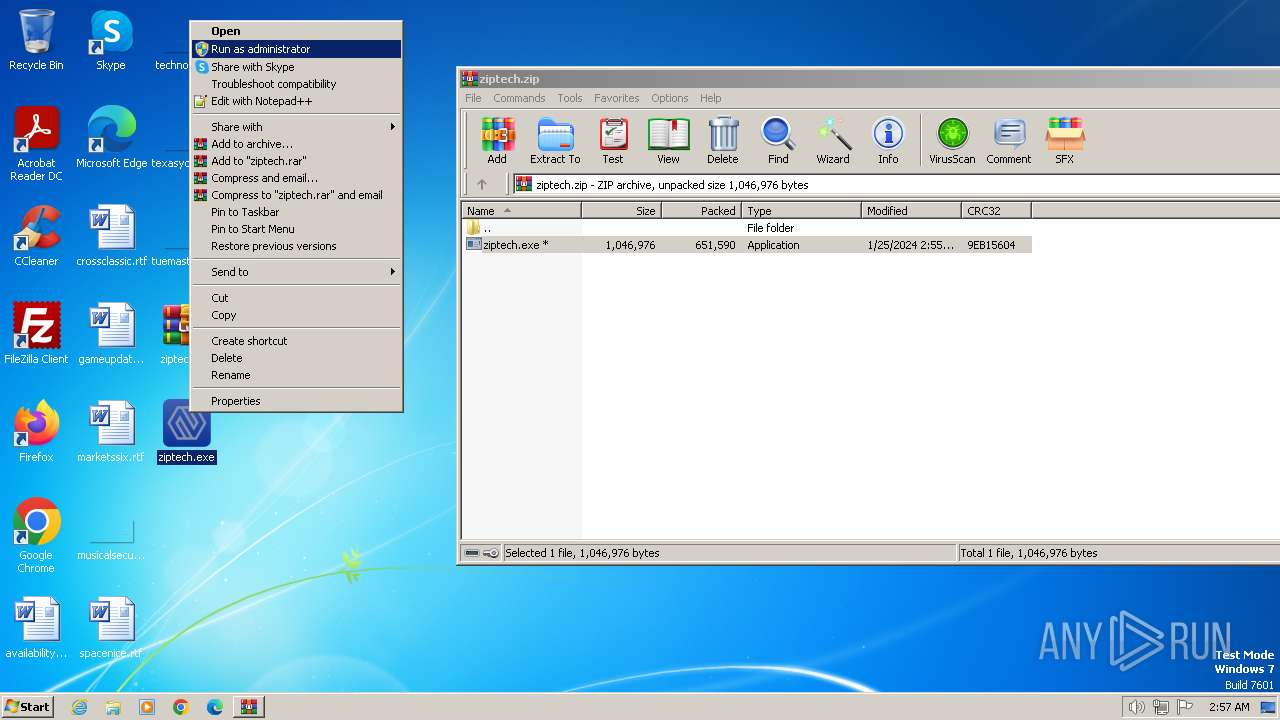Select ziptech.exe desktop icon

click(186, 432)
